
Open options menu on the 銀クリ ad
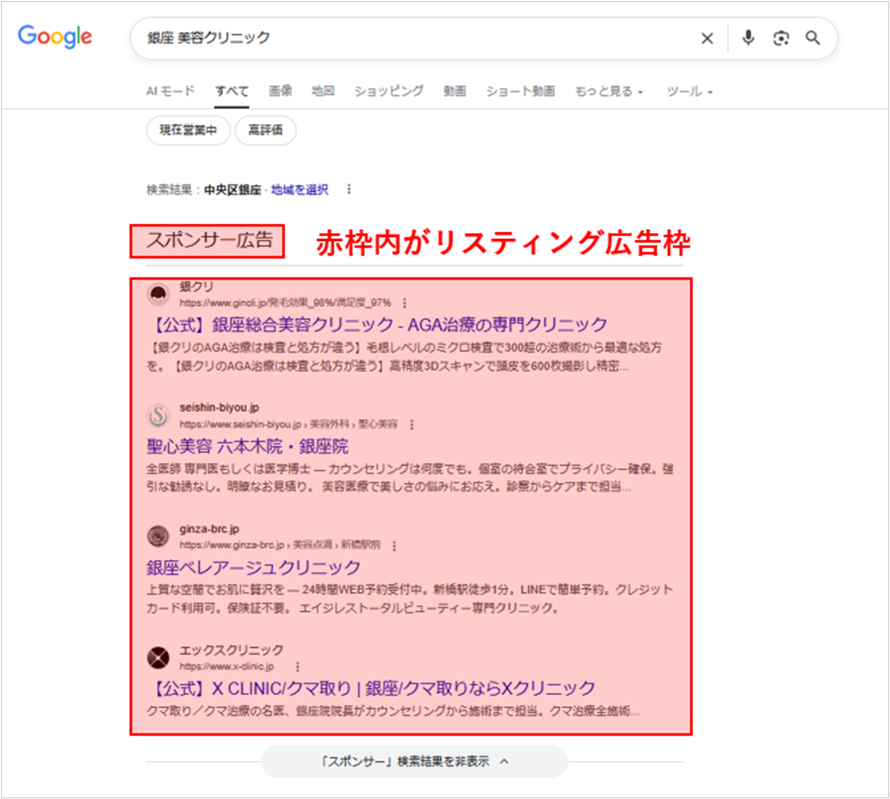(x=405, y=302)
